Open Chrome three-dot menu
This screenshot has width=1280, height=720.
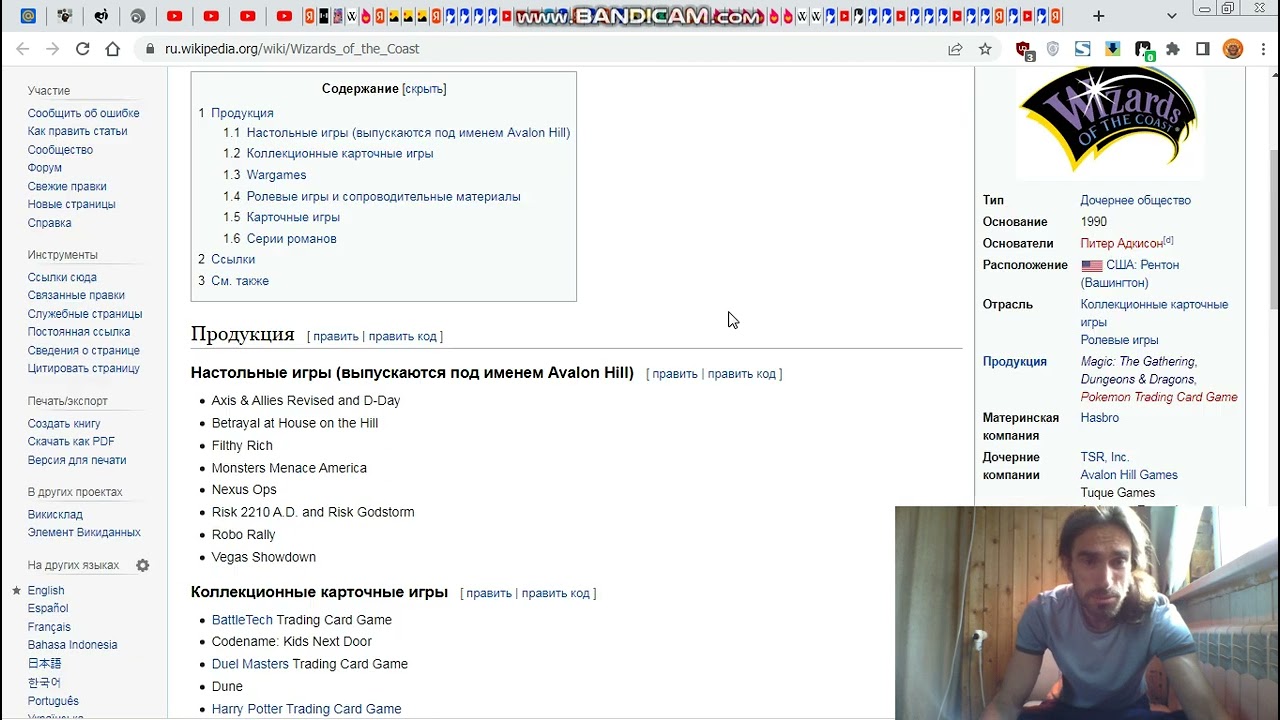[x=1262, y=49]
